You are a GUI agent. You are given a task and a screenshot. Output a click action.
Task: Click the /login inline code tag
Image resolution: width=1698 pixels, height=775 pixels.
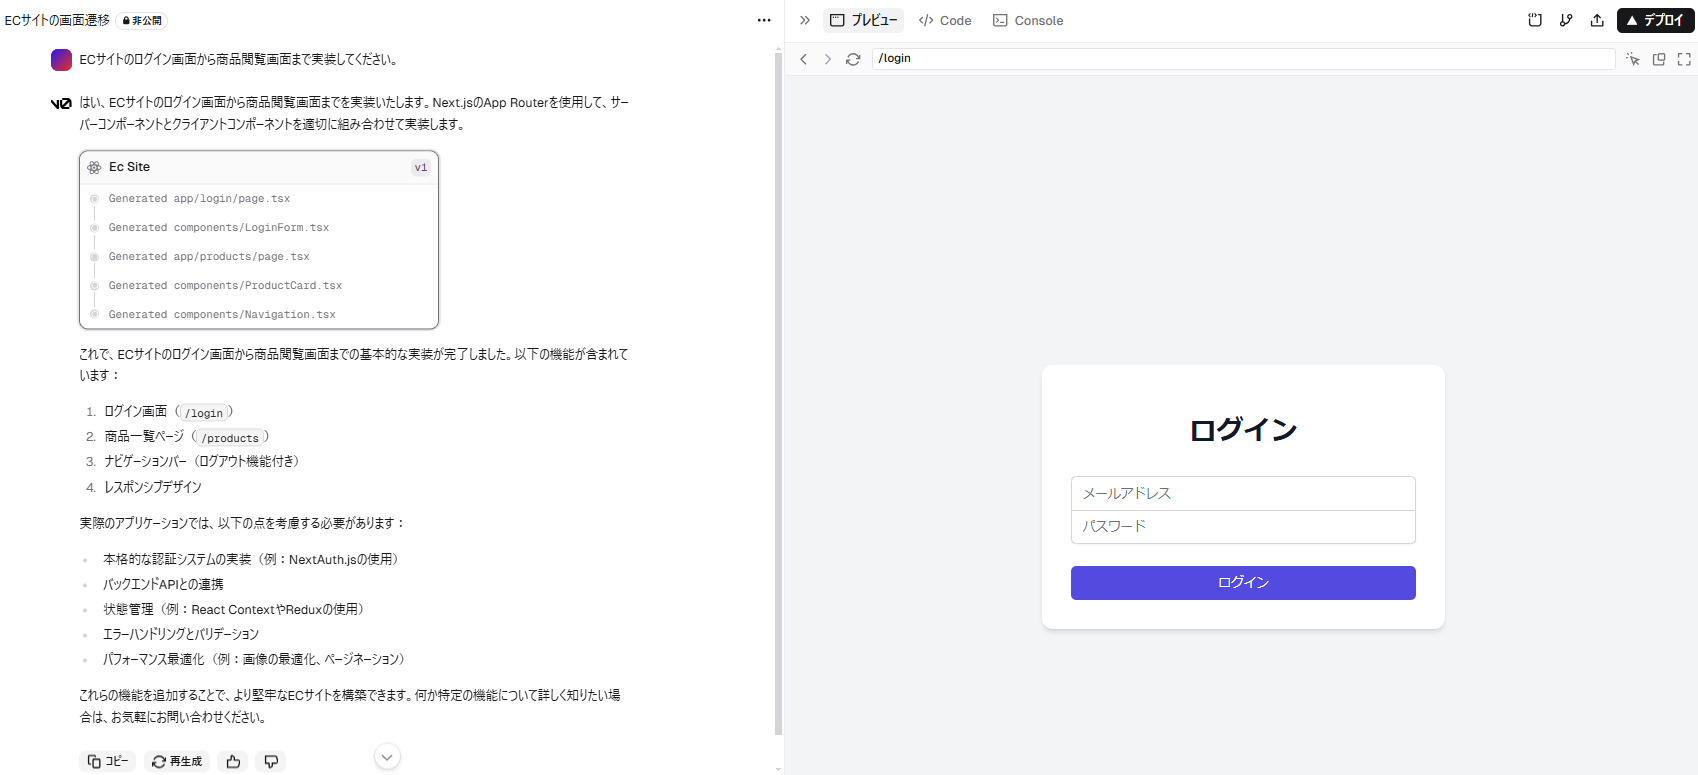(204, 412)
